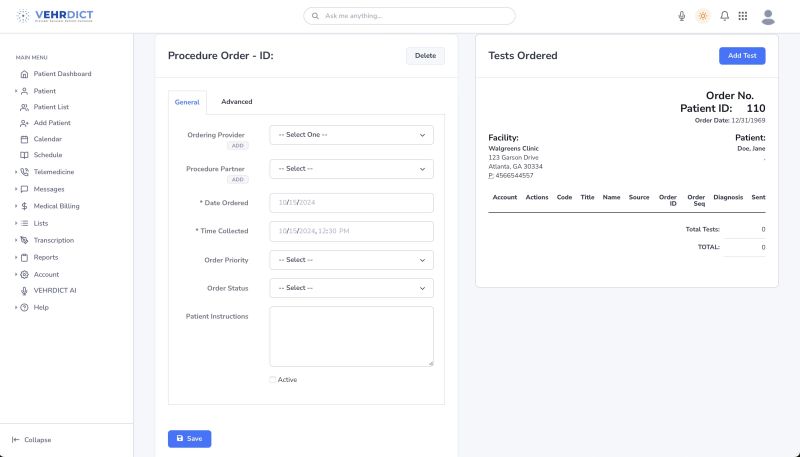Click the Calendar icon in sidebar
800x457 pixels.
[24, 139]
